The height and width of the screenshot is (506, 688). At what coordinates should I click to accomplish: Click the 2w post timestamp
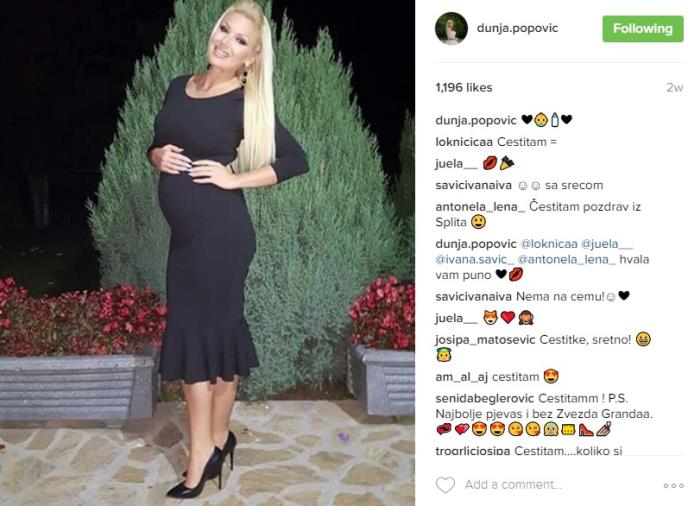pos(674,87)
